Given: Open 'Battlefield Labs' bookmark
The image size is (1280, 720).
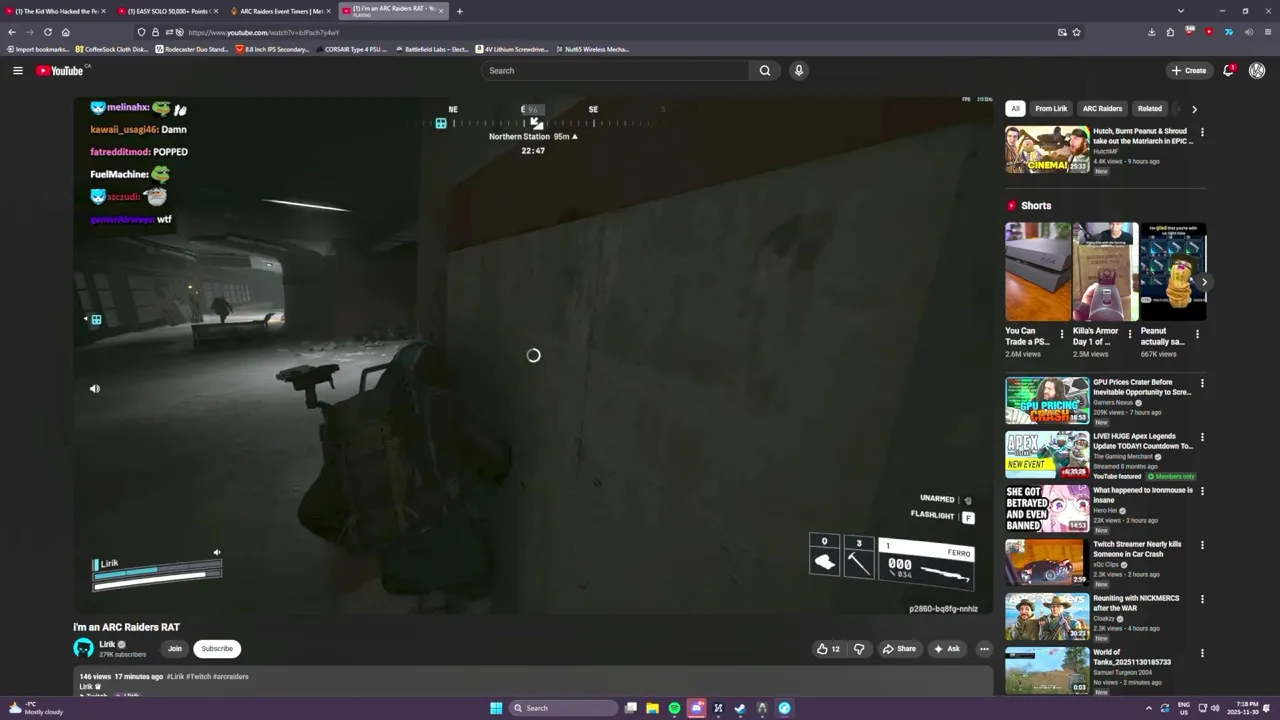Looking at the screenshot, I should coord(430,49).
